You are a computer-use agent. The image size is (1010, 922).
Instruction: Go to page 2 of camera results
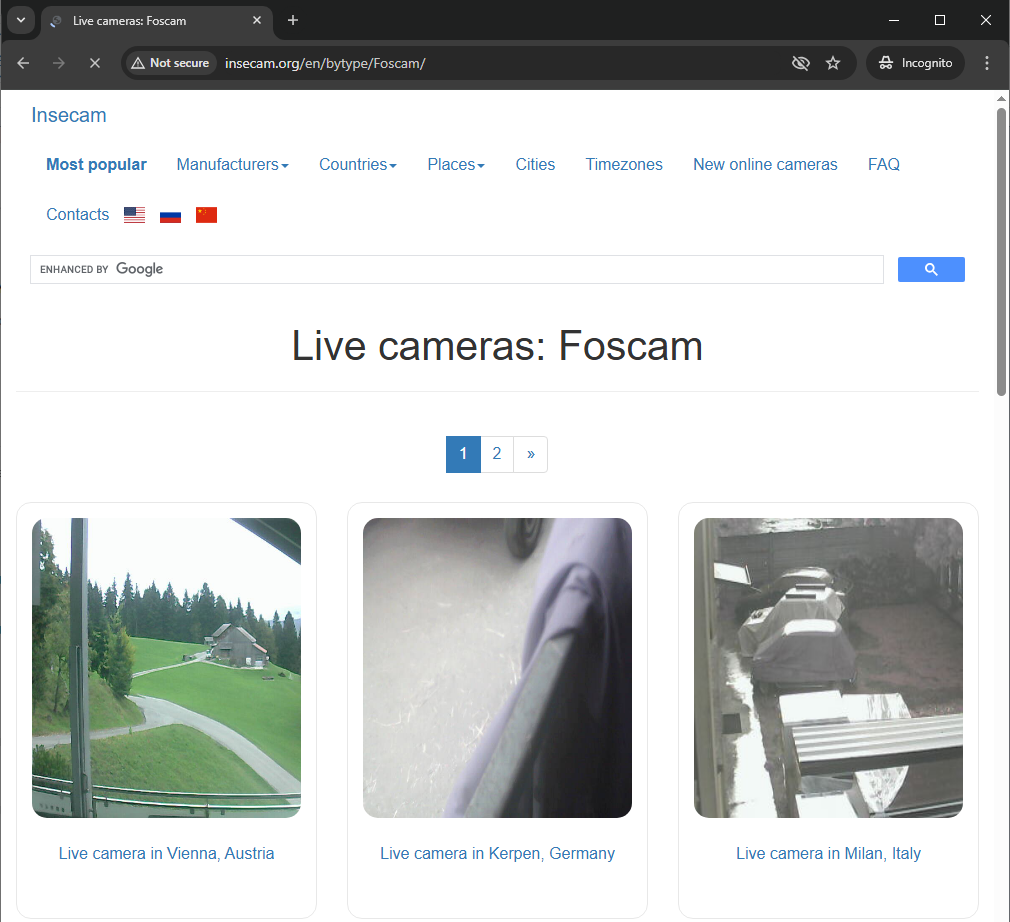(496, 454)
